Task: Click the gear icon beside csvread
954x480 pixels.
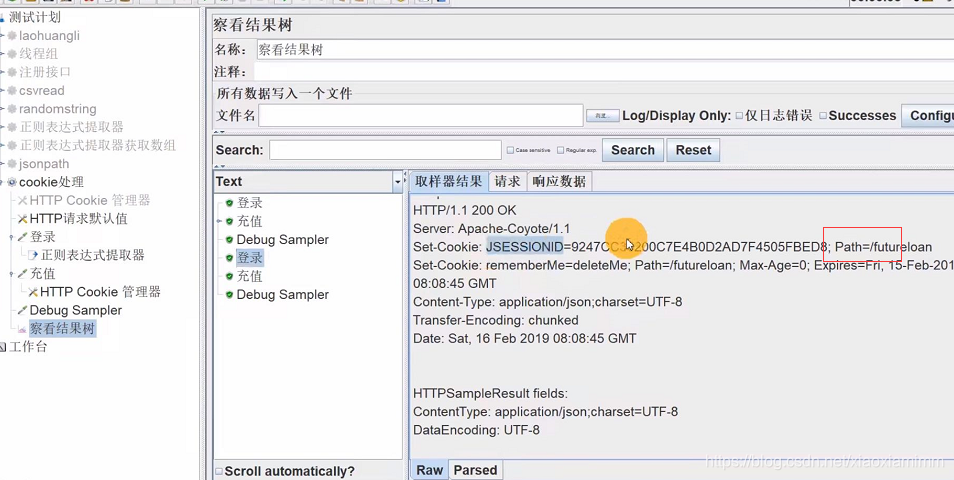Action: [x=12, y=91]
